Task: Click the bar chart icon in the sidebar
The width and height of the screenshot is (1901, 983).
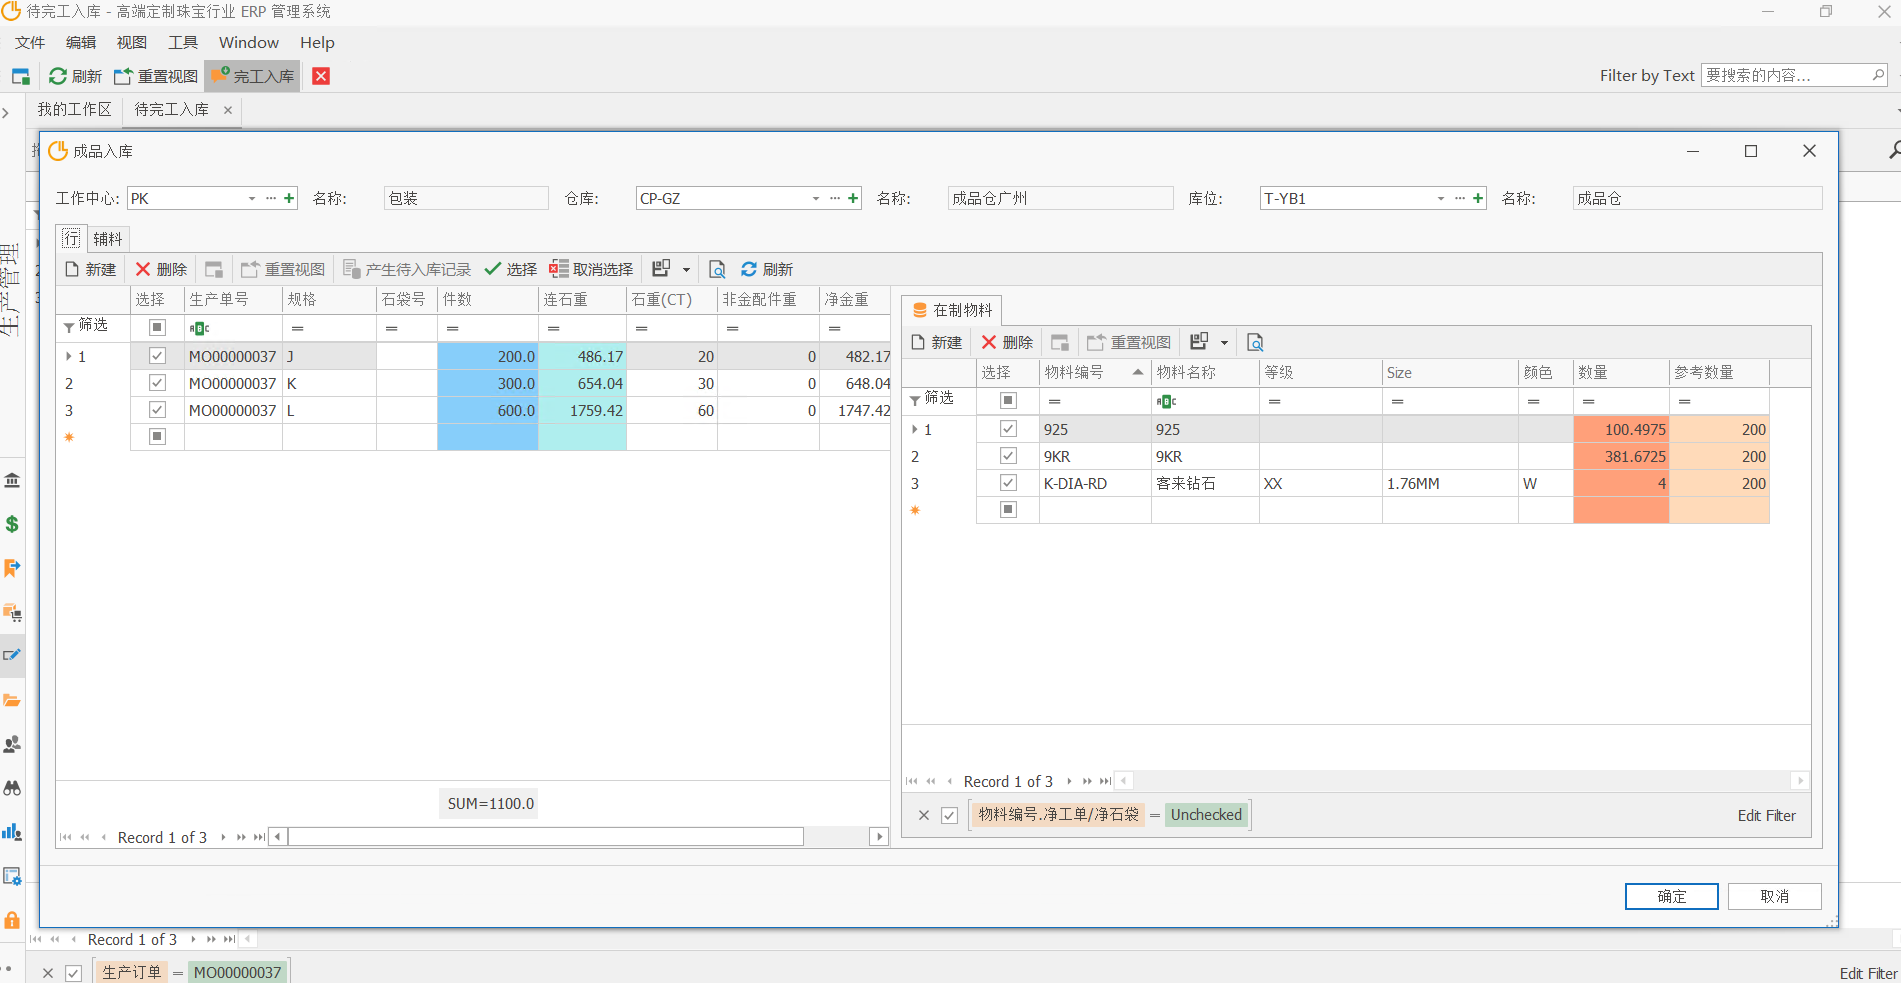Action: (12, 832)
